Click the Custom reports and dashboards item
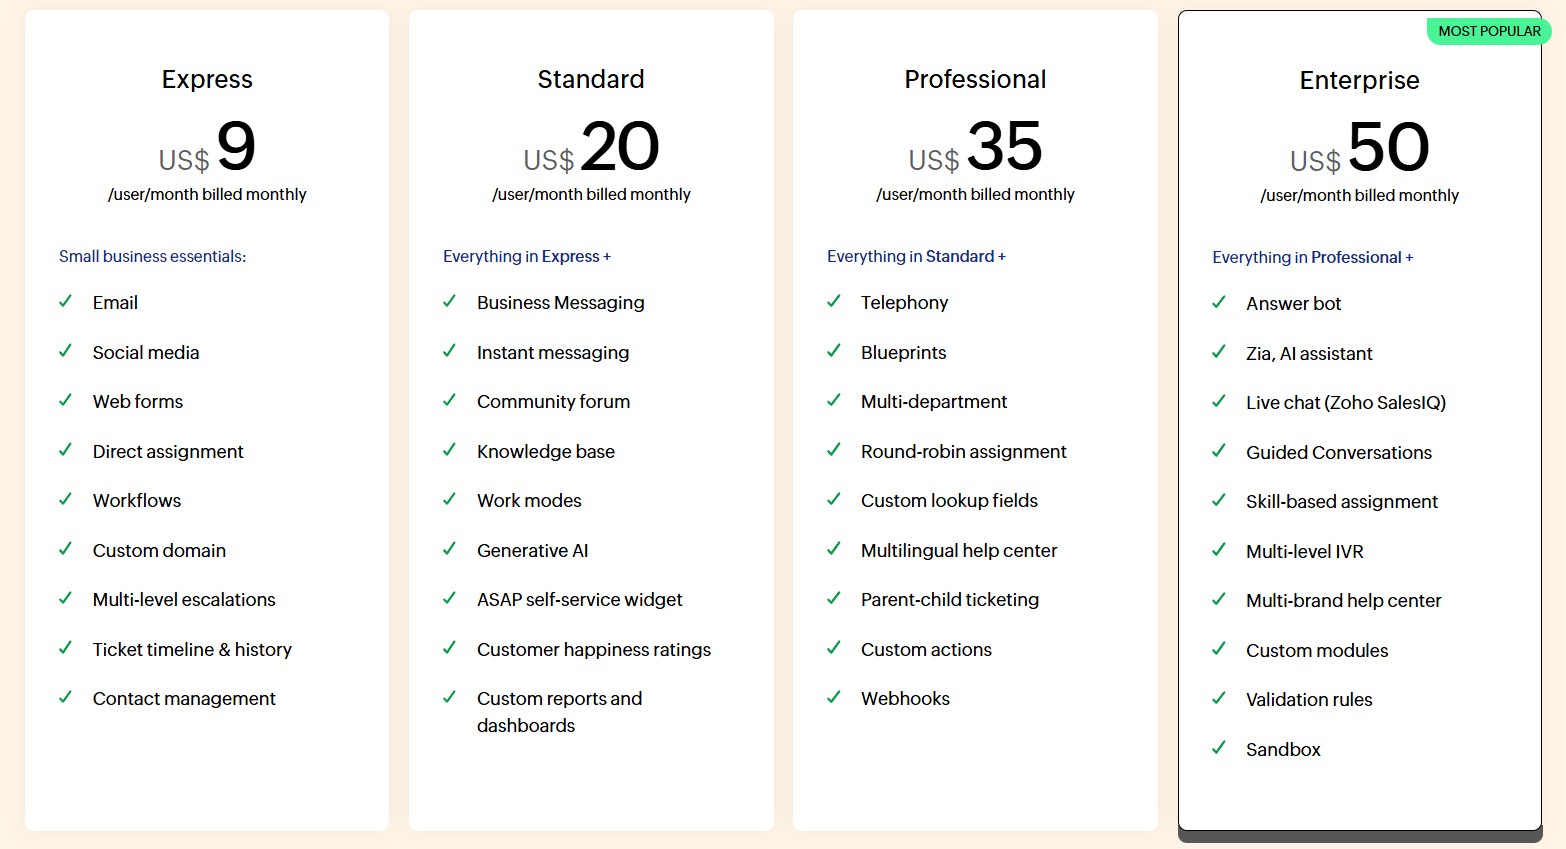Image resolution: width=1566 pixels, height=849 pixels. pyautogui.click(x=559, y=712)
